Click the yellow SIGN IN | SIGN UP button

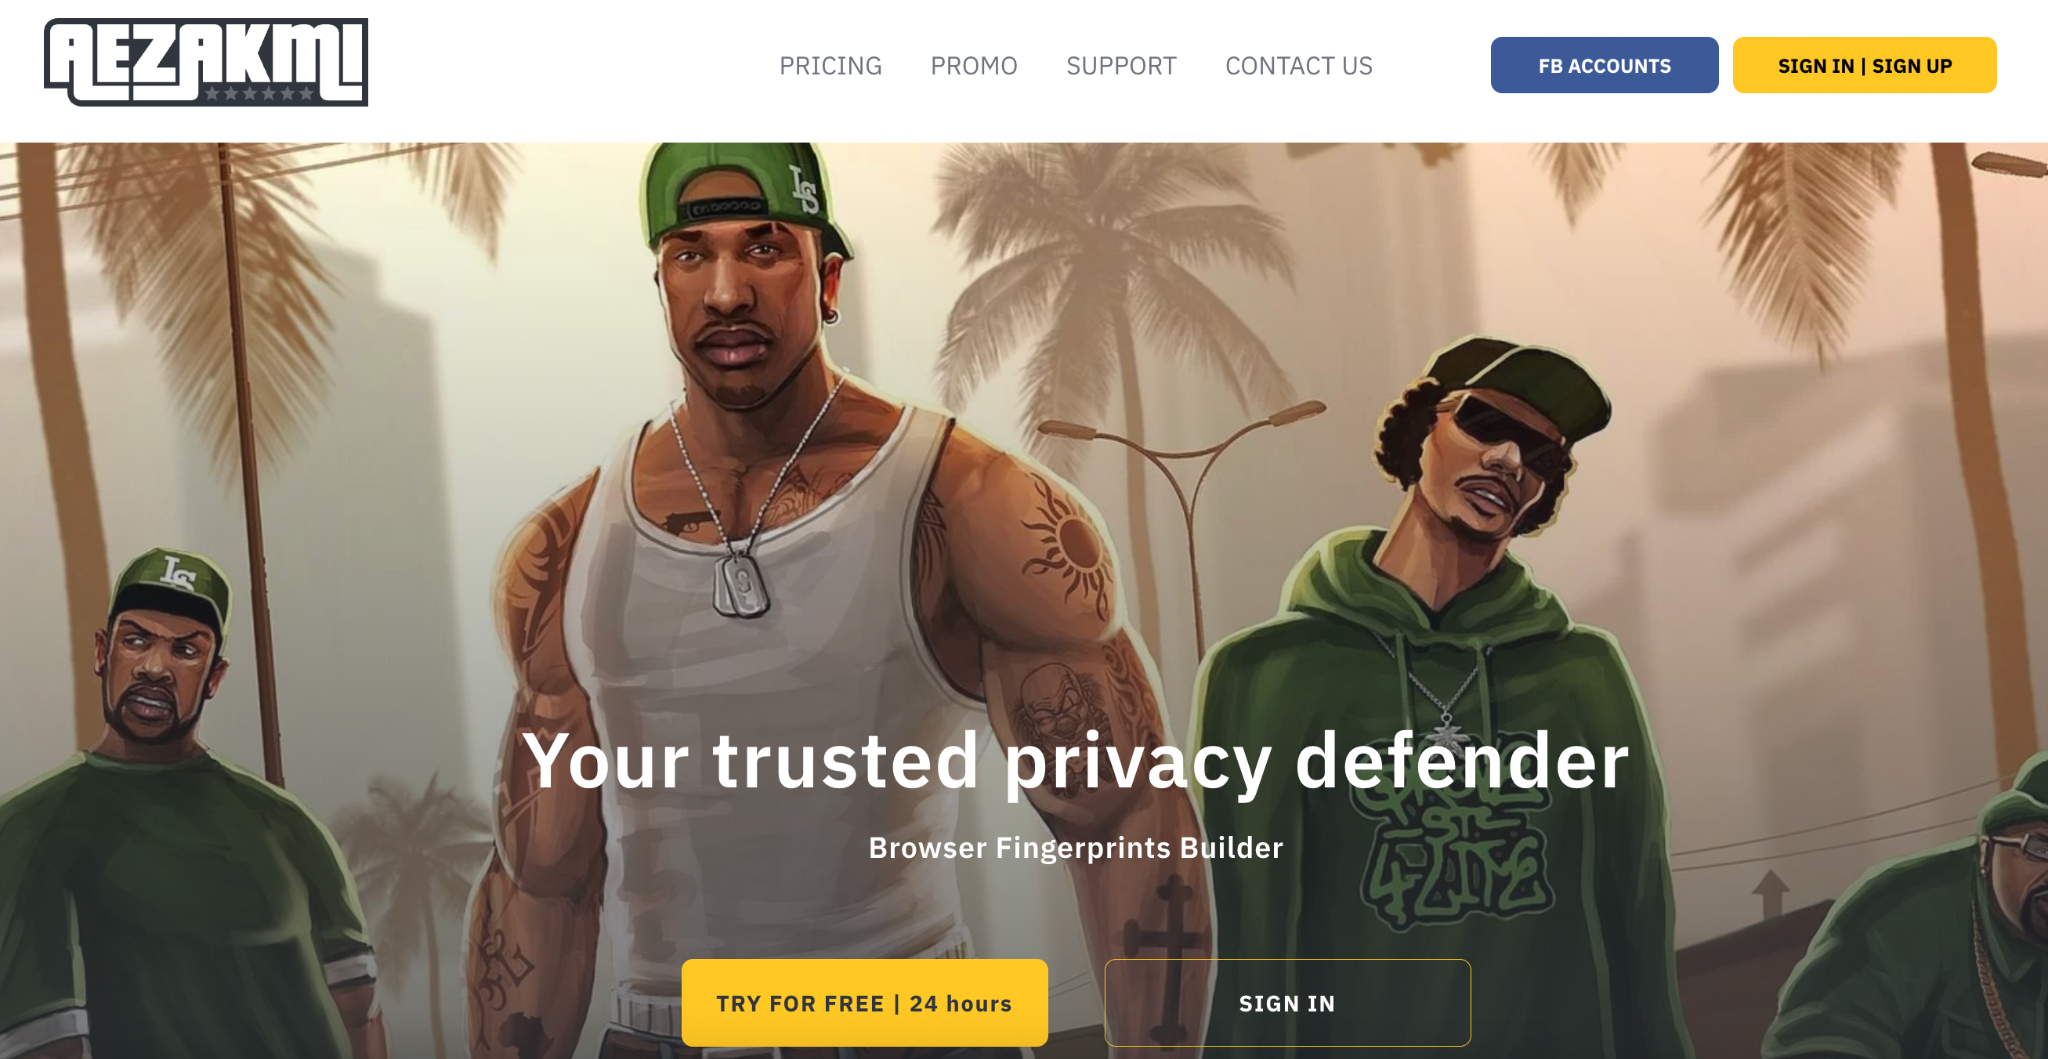tap(1864, 65)
